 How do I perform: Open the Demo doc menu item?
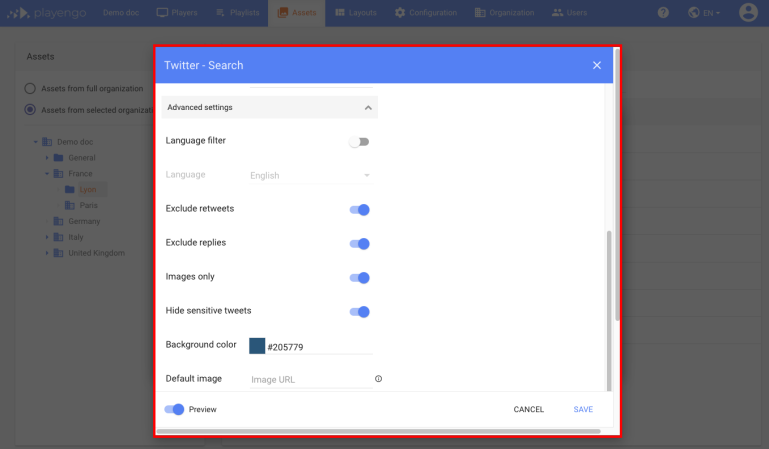click(121, 13)
